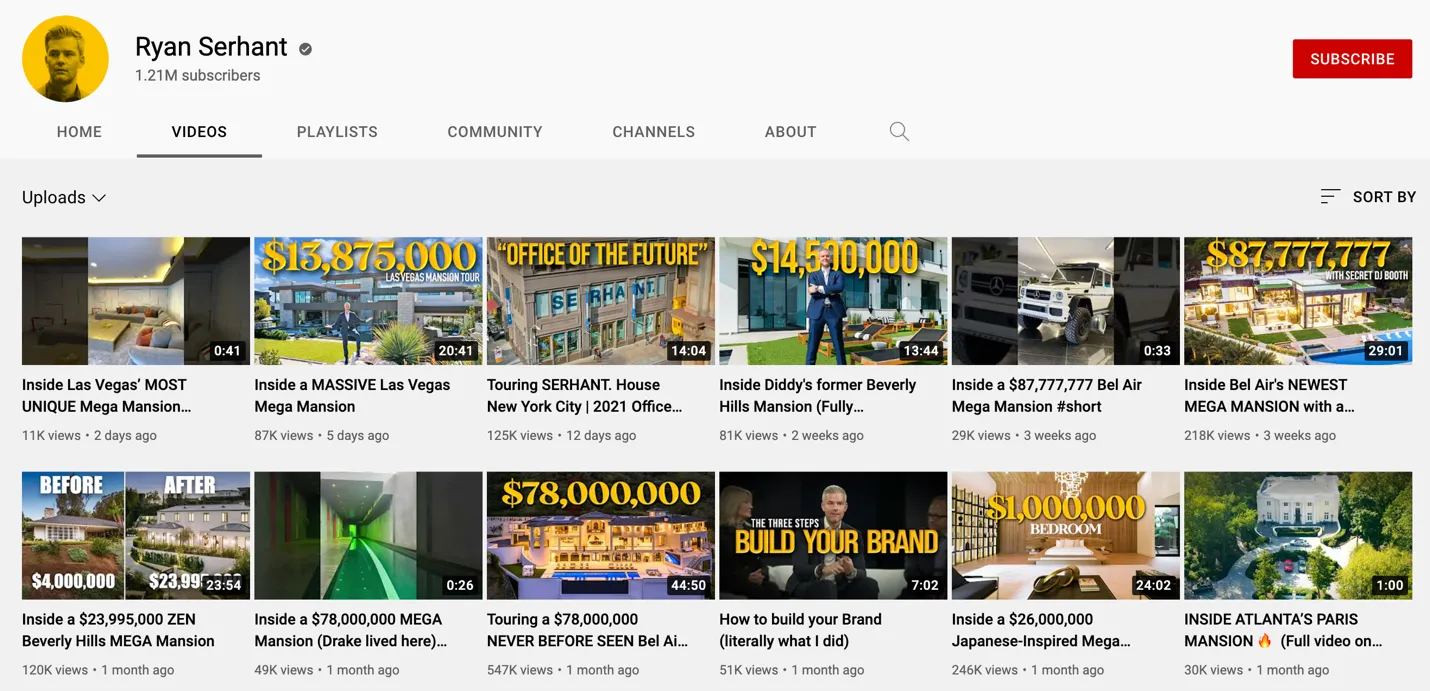Go to the COMMUNITY tab
The width and height of the screenshot is (1430, 691).
coord(495,132)
